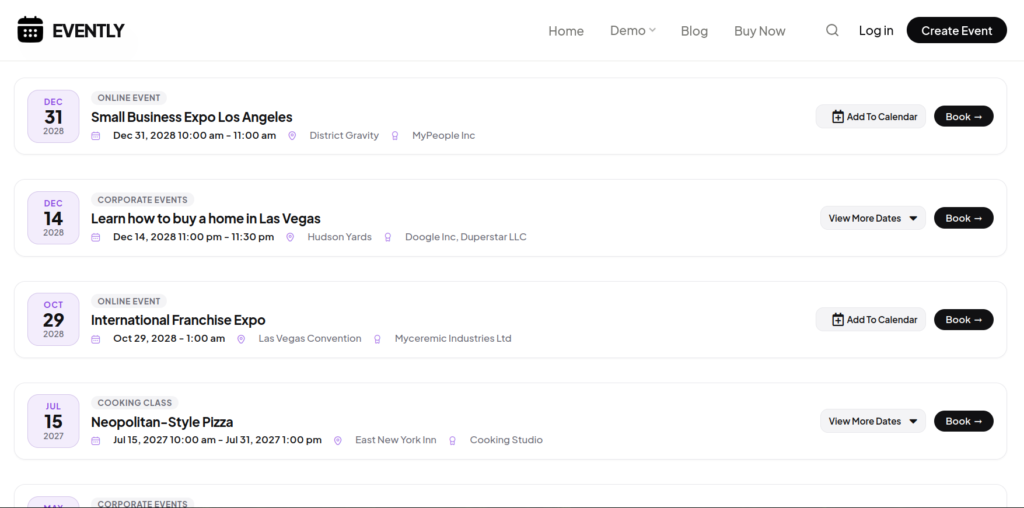The image size is (1024, 508).
Task: Click Dec 14 2028 date badge
Action: (x=54, y=218)
